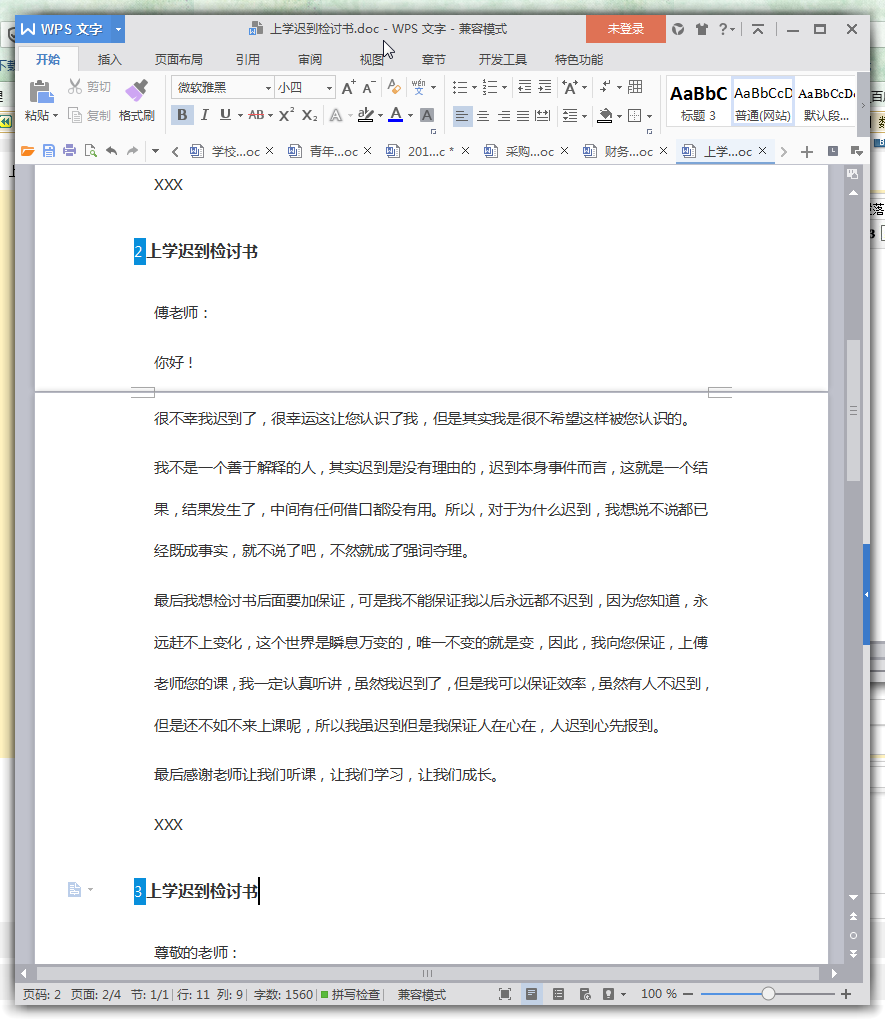Viewport: 885px width, 1020px height.
Task: Align text right
Action: pos(504,116)
